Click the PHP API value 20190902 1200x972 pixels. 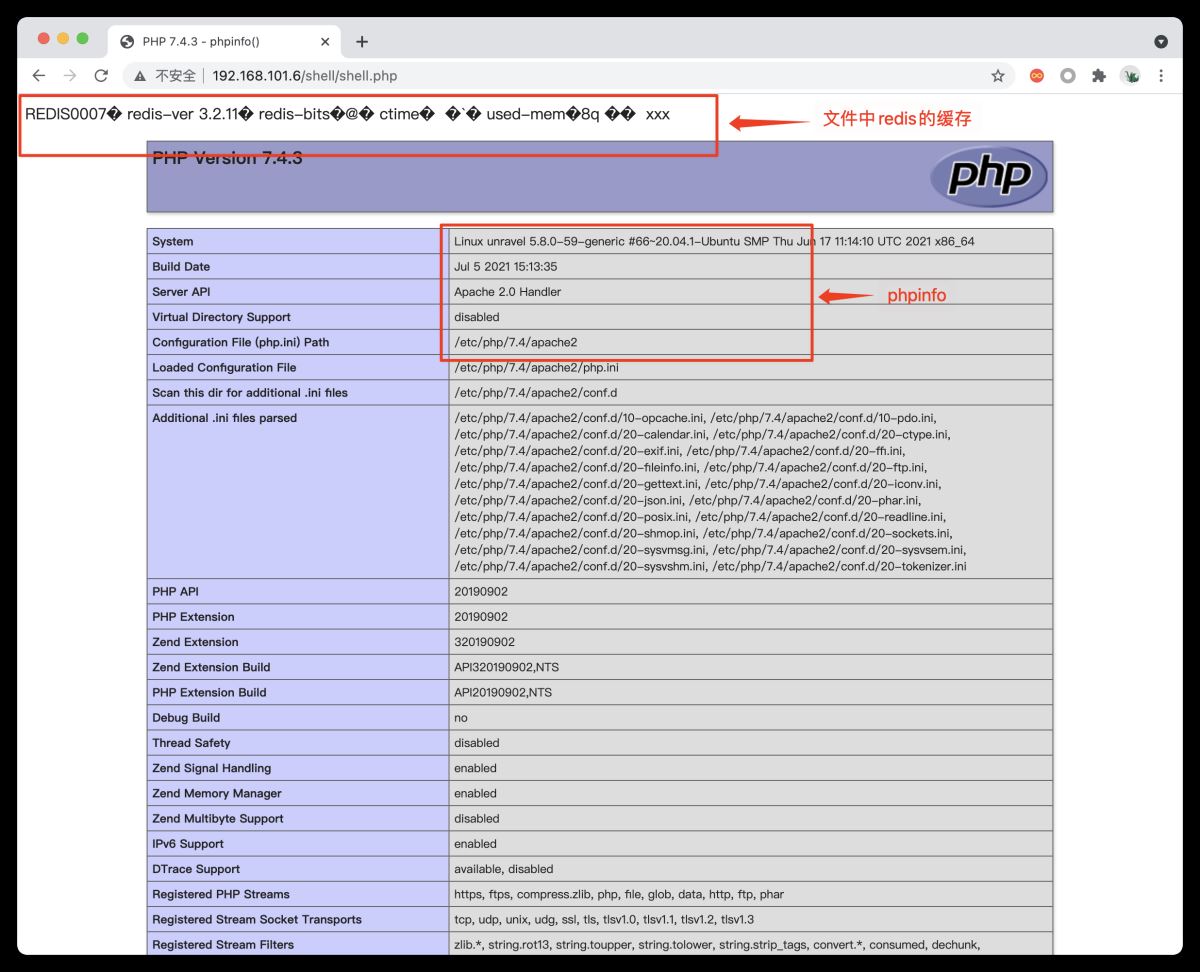pyautogui.click(x=481, y=592)
